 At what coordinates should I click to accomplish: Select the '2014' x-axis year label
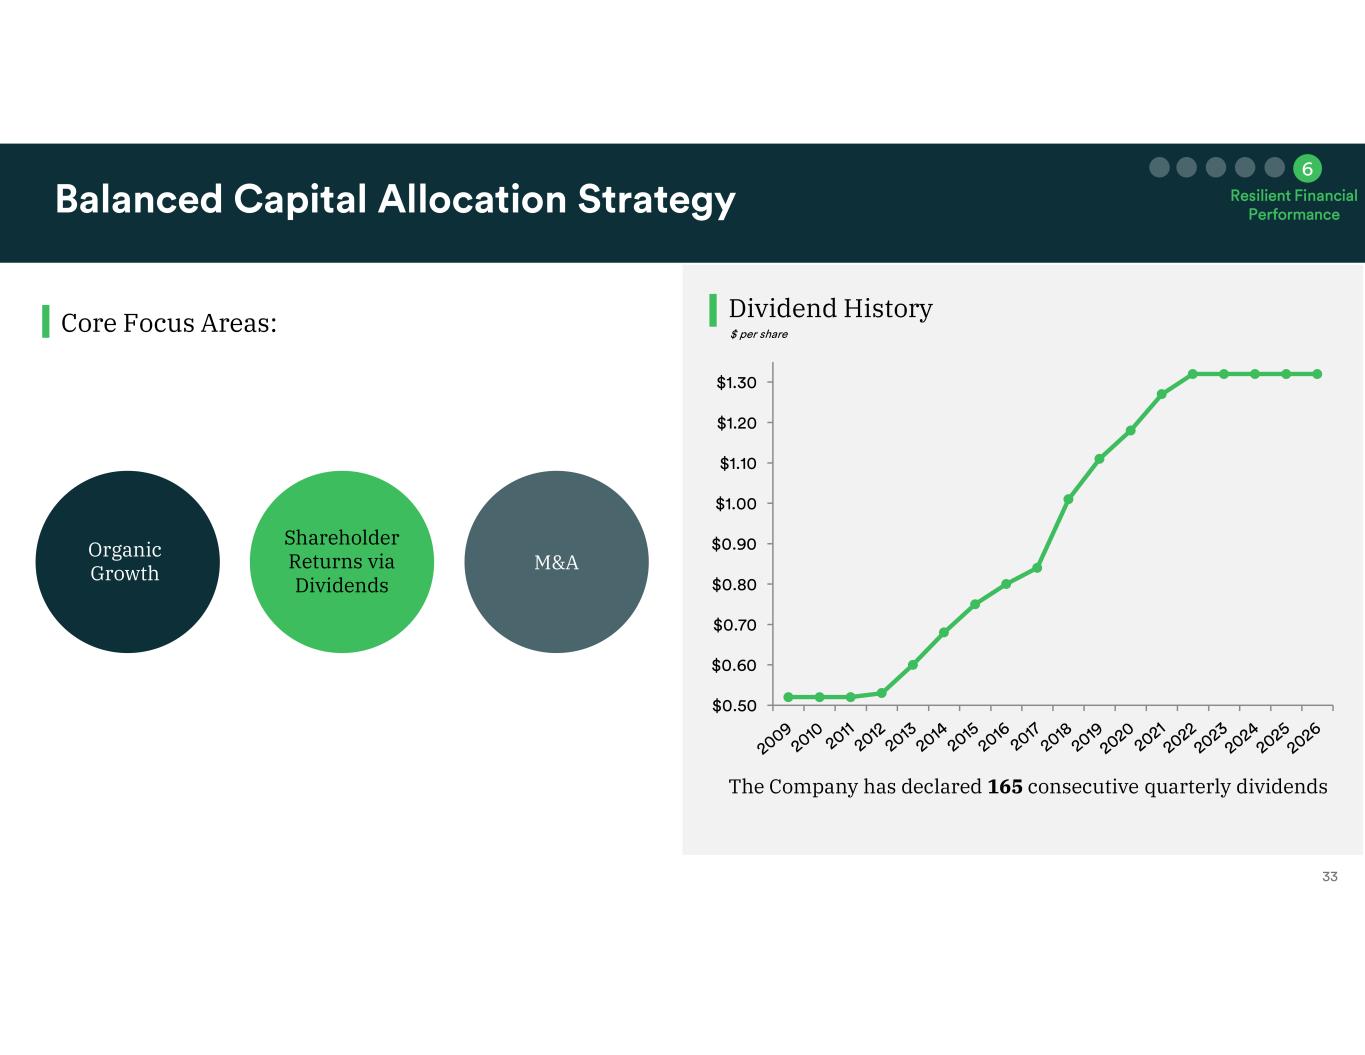point(931,737)
